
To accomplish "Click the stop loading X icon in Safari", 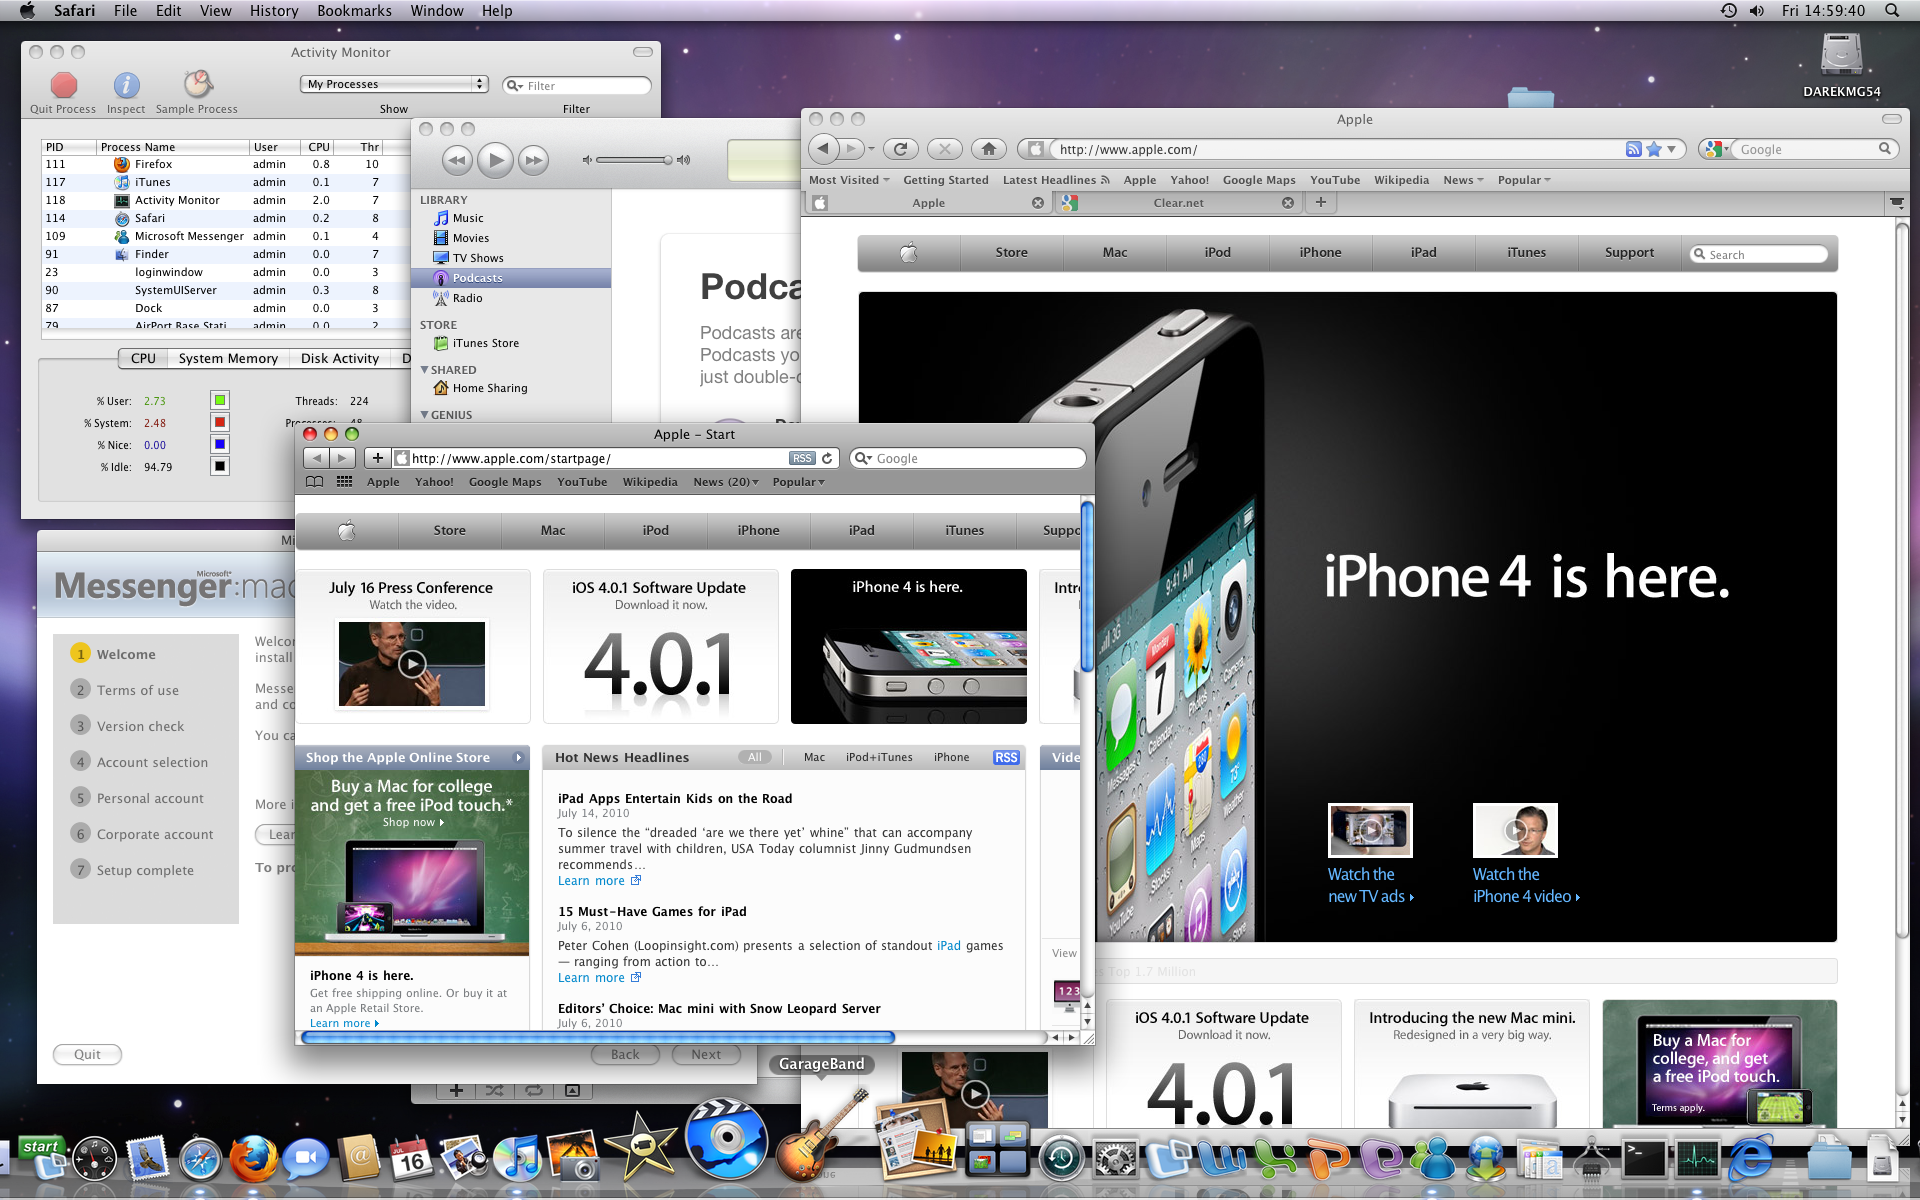I will point(944,149).
